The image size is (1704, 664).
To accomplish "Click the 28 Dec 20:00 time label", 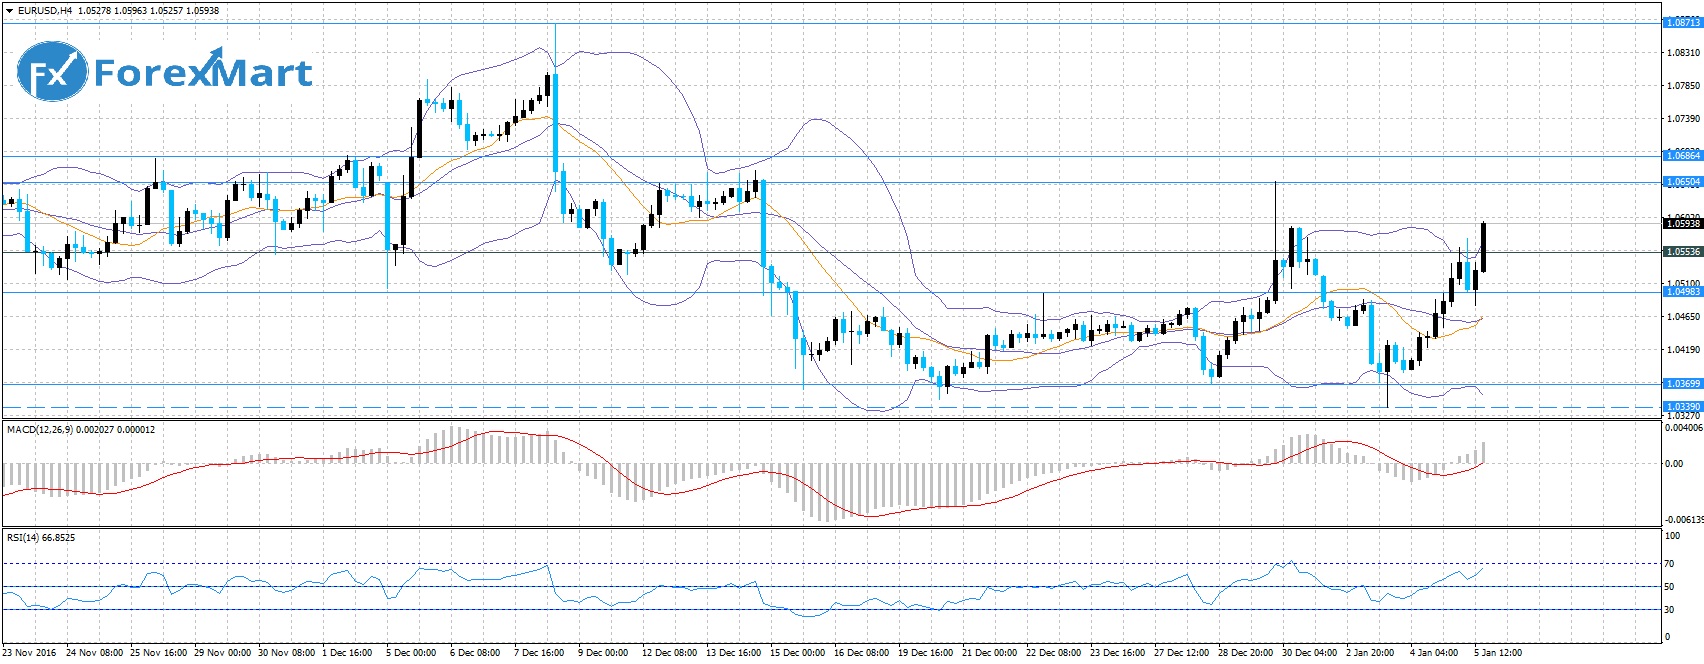I will (1246, 653).
